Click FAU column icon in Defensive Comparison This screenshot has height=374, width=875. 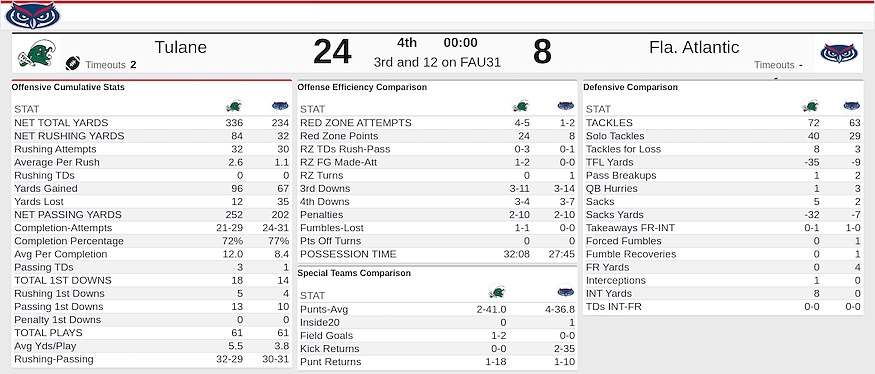point(851,106)
